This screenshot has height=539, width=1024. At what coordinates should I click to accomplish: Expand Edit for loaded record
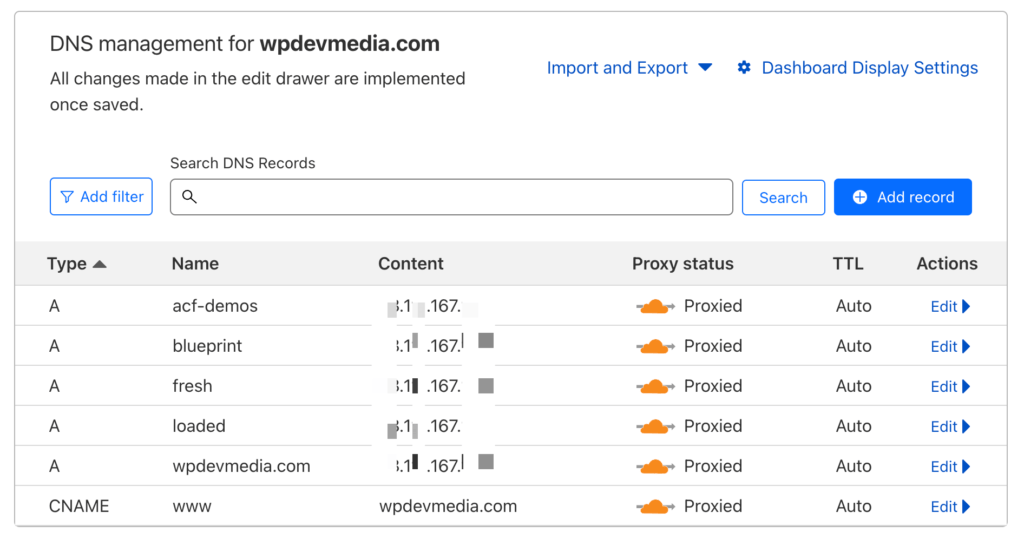(950, 427)
